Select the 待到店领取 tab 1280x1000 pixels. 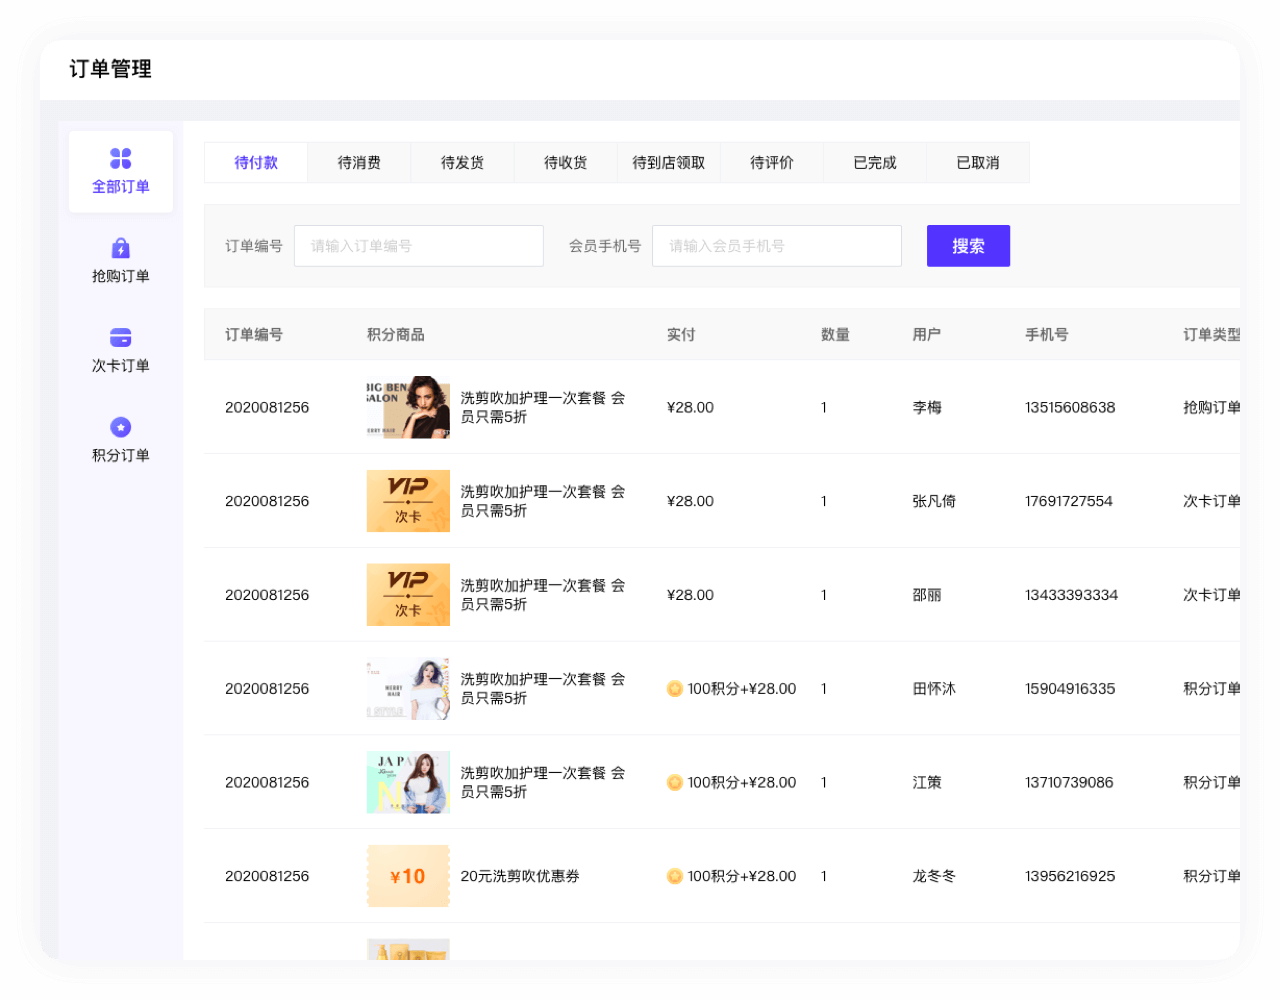[668, 163]
